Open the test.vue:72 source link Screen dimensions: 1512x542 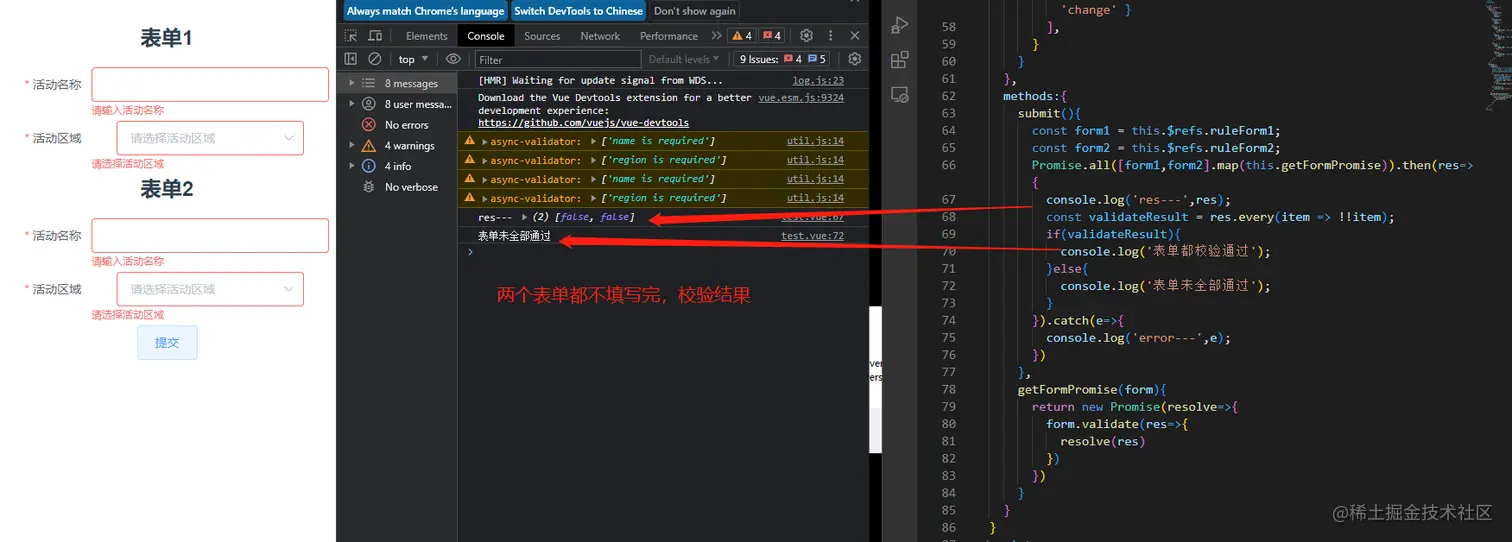coord(812,236)
